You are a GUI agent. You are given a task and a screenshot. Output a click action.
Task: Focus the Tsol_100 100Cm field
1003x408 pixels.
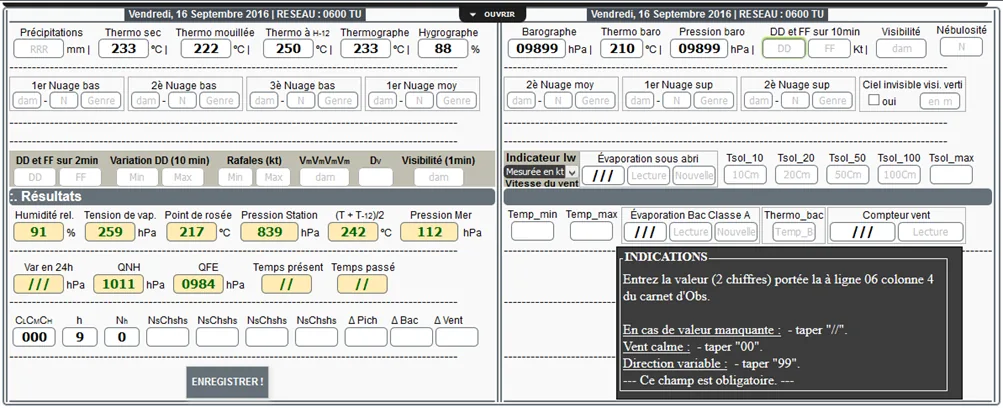(x=899, y=175)
